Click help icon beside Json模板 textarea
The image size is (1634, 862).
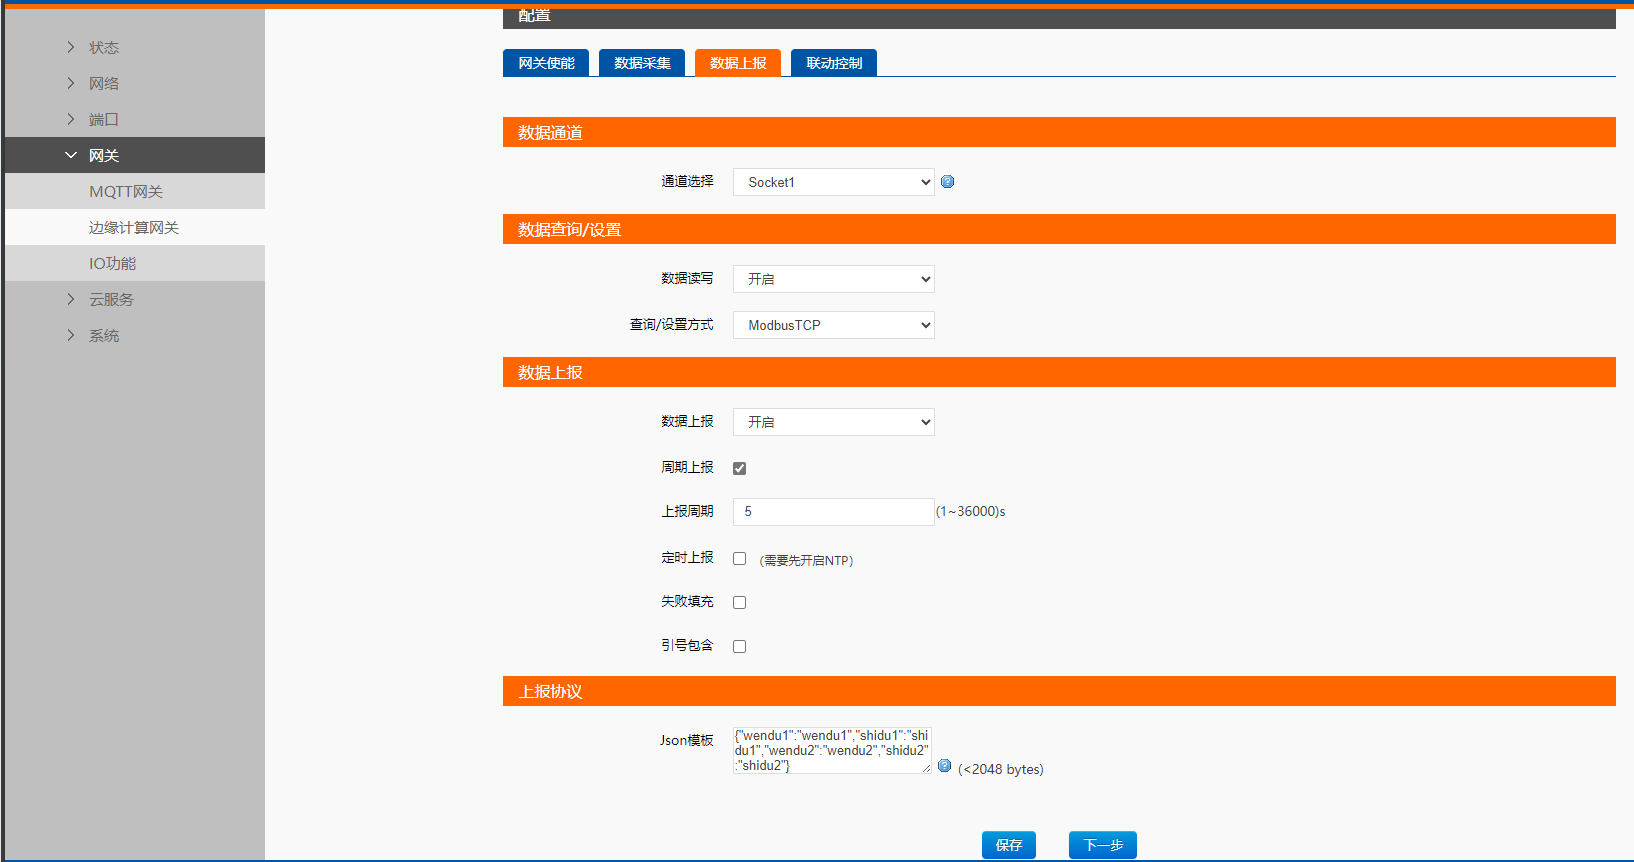944,766
